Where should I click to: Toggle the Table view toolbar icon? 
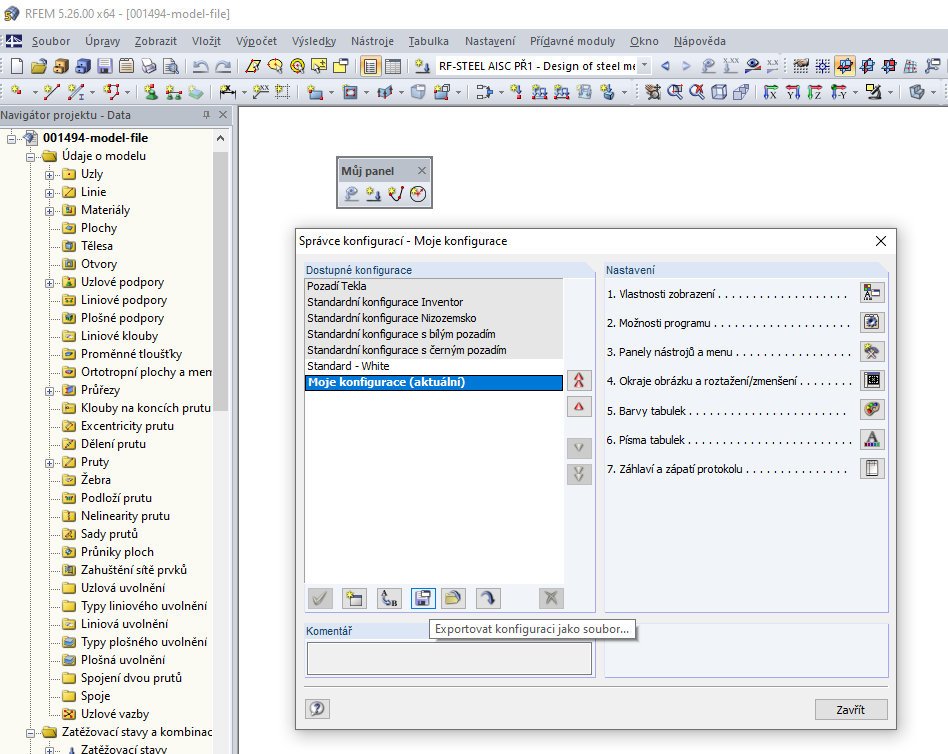392,66
